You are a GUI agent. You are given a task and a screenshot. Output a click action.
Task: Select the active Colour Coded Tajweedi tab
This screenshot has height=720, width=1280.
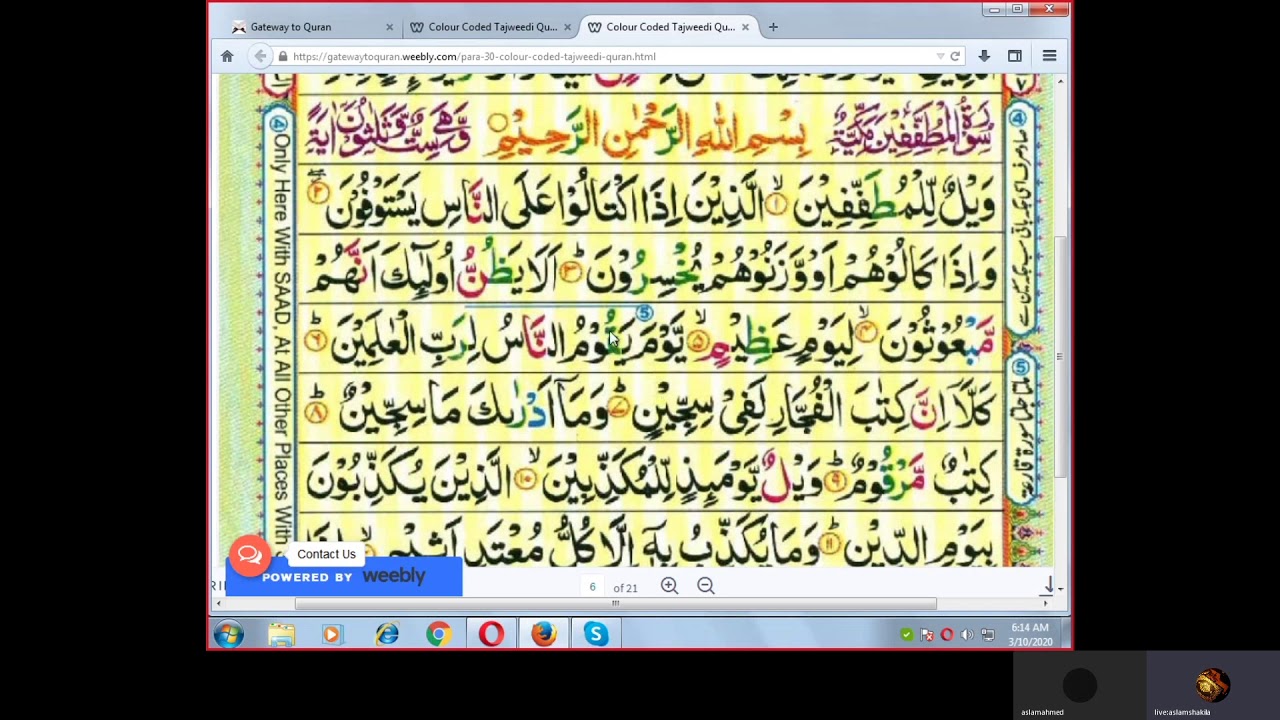coord(668,27)
